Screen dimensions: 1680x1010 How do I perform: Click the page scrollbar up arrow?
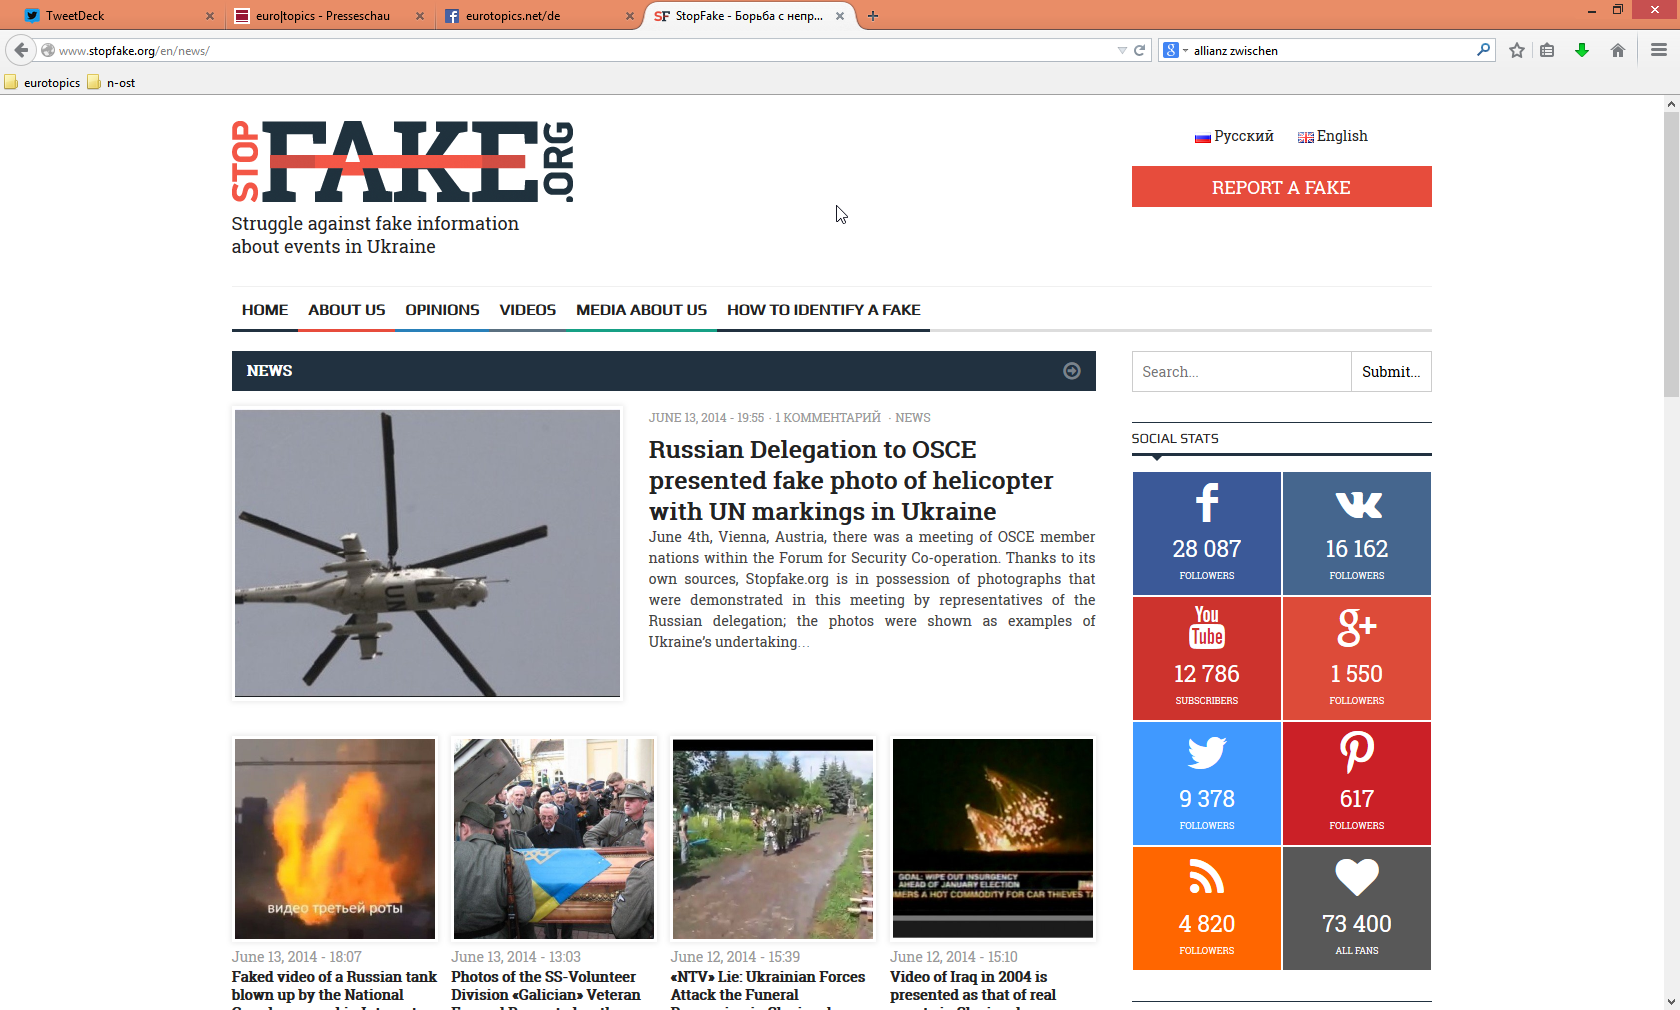(x=1671, y=103)
